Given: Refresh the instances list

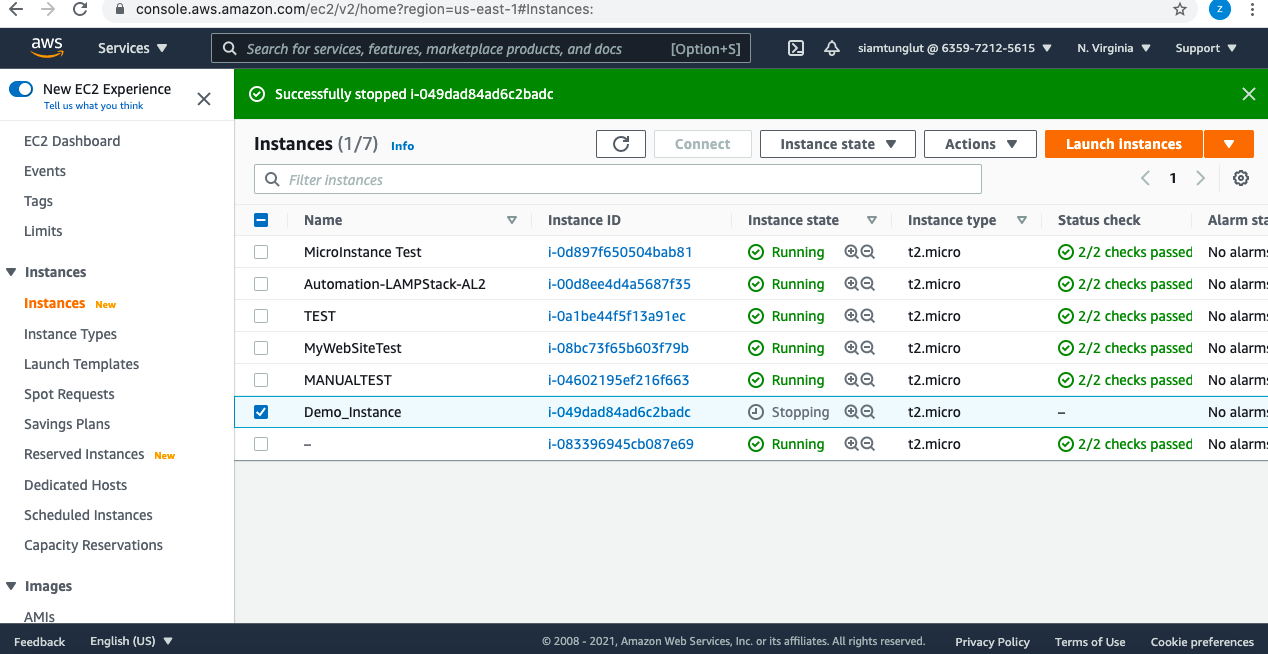Looking at the screenshot, I should 621,144.
